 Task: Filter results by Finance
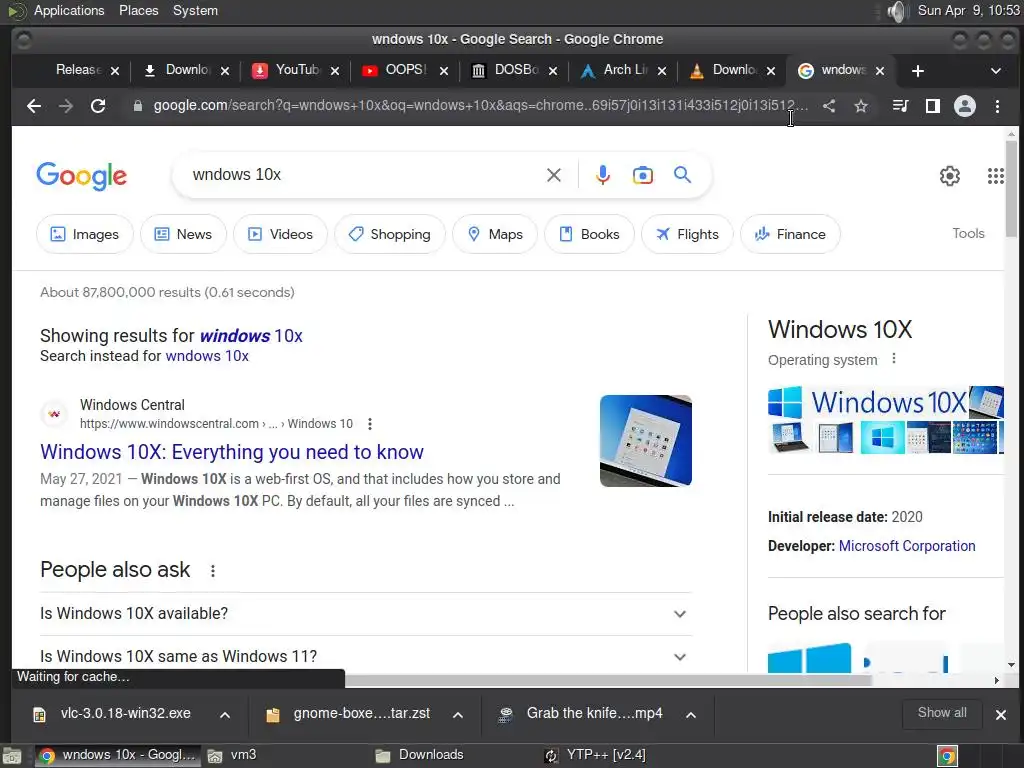[790, 234]
